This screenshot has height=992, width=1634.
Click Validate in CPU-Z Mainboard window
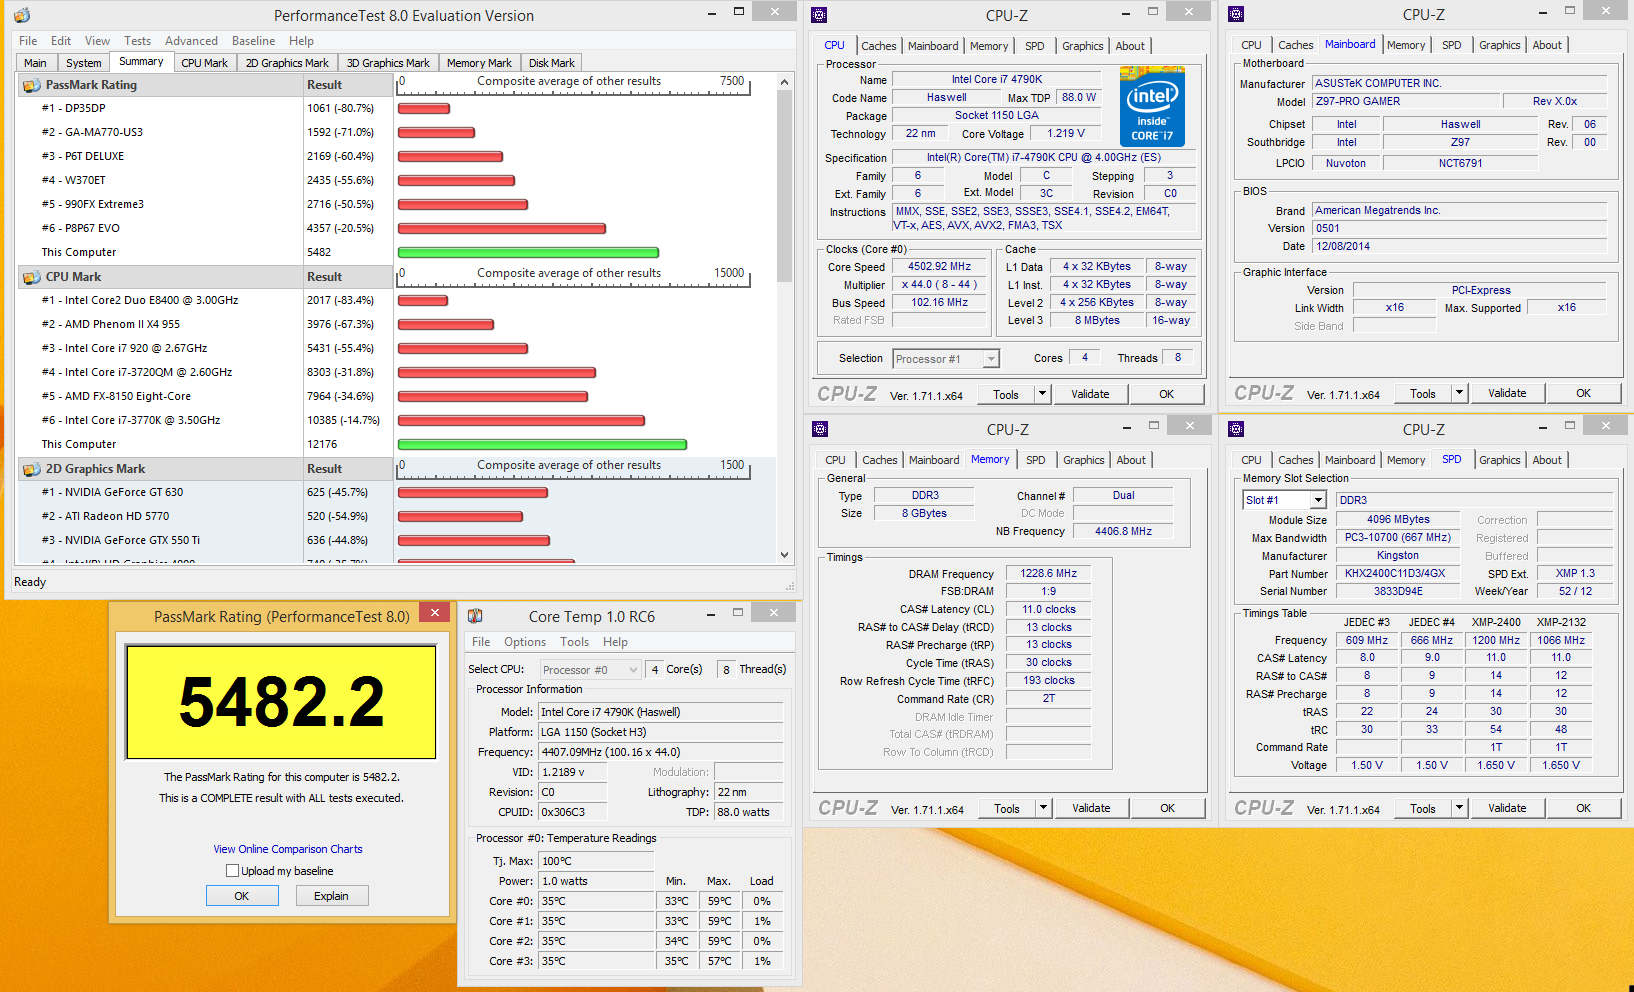pos(1507,393)
